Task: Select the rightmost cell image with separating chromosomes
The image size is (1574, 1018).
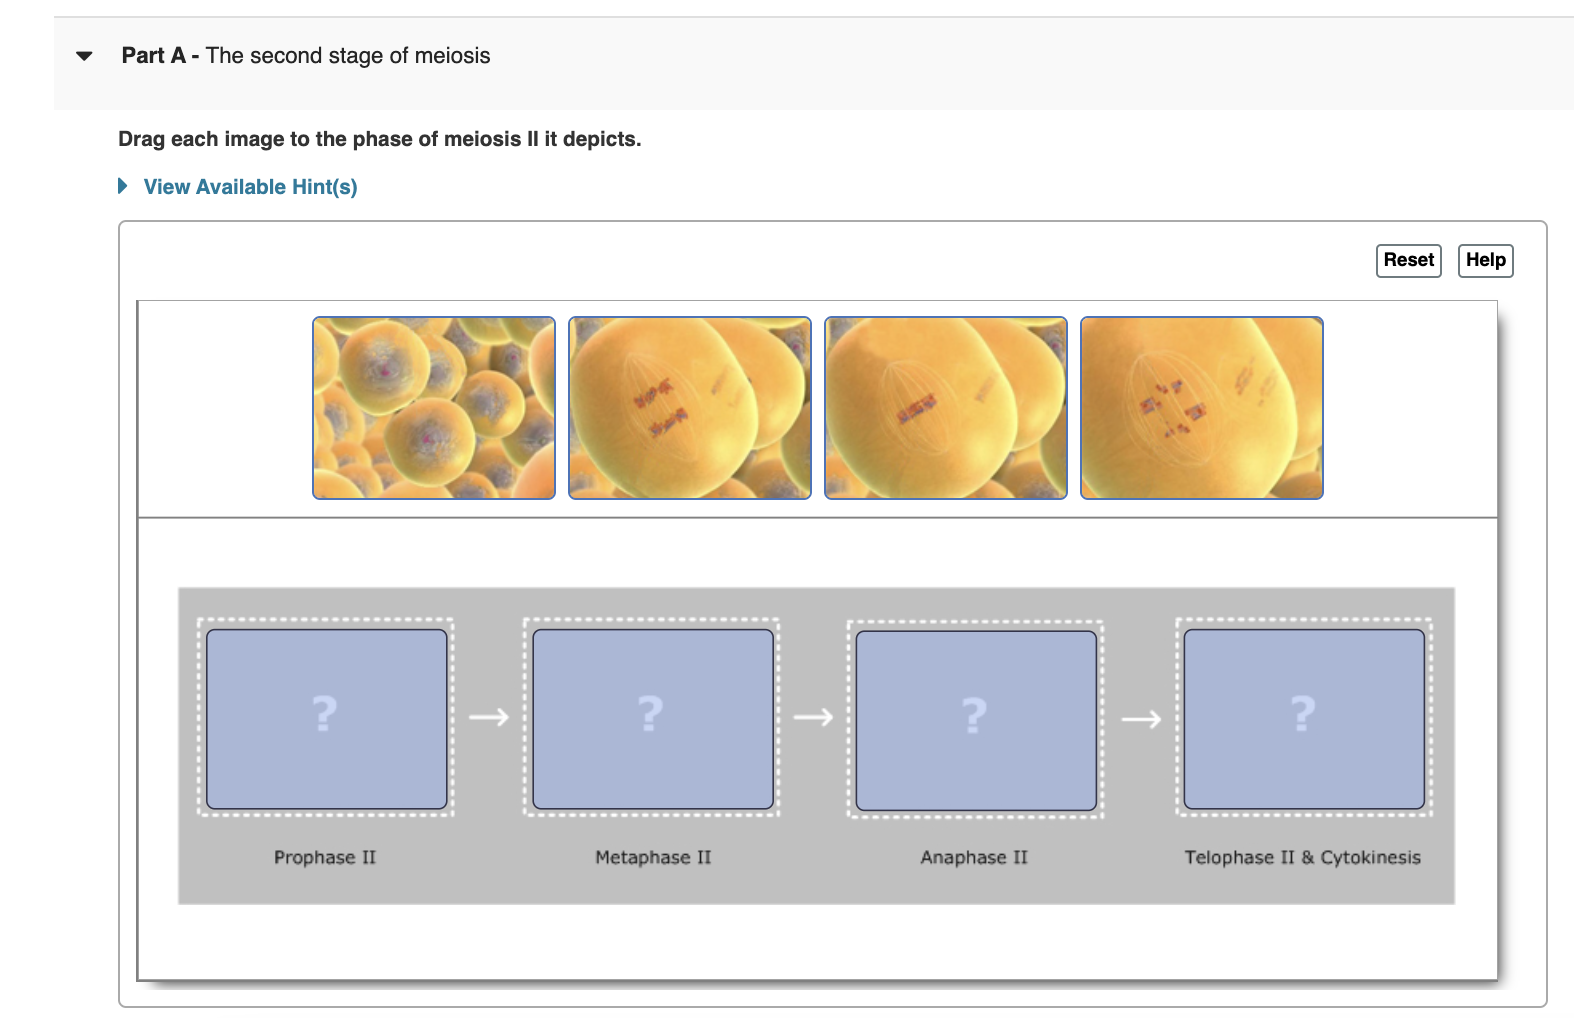Action: (1201, 407)
